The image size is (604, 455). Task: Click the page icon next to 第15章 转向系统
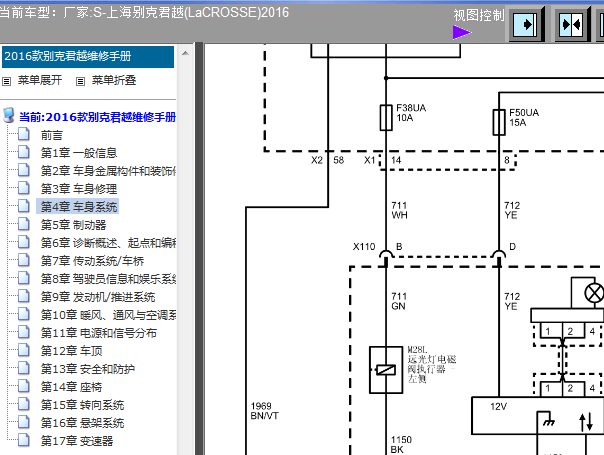tap(24, 404)
